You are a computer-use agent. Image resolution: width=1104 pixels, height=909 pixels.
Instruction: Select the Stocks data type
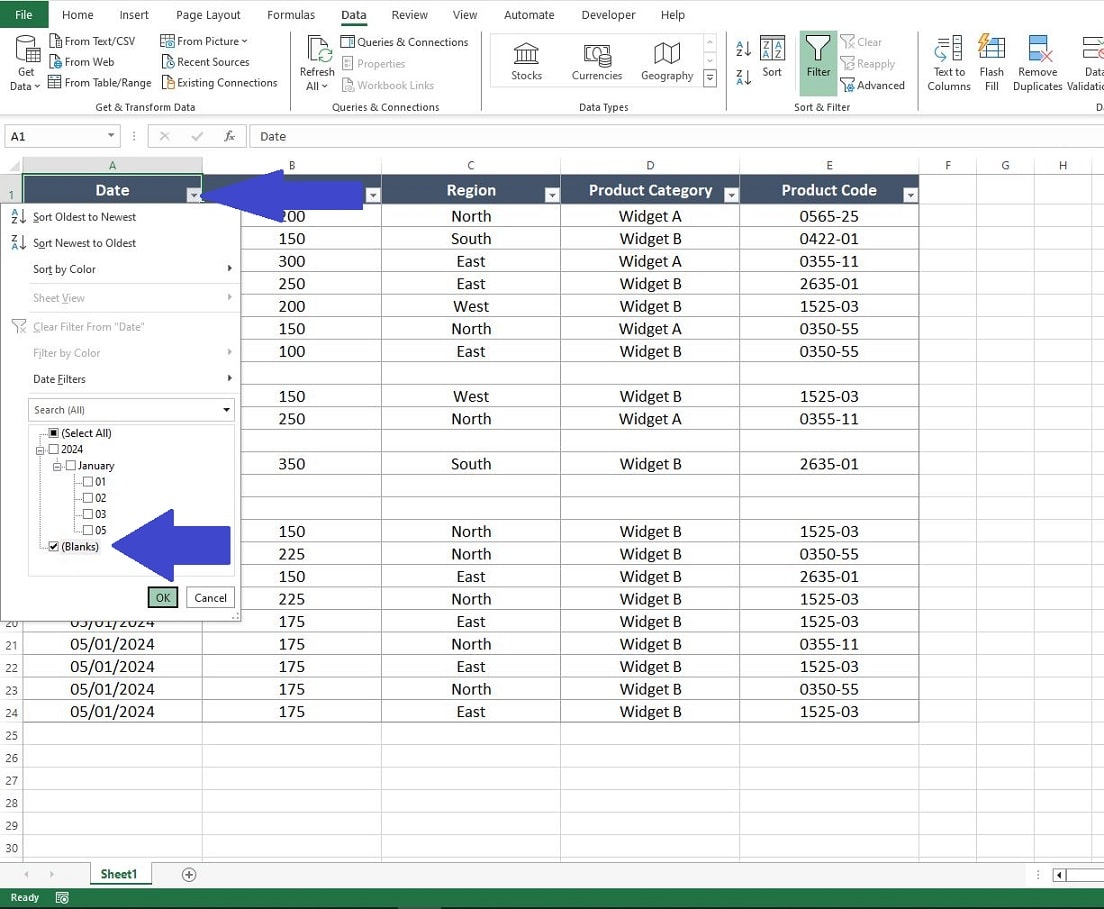pyautogui.click(x=527, y=62)
